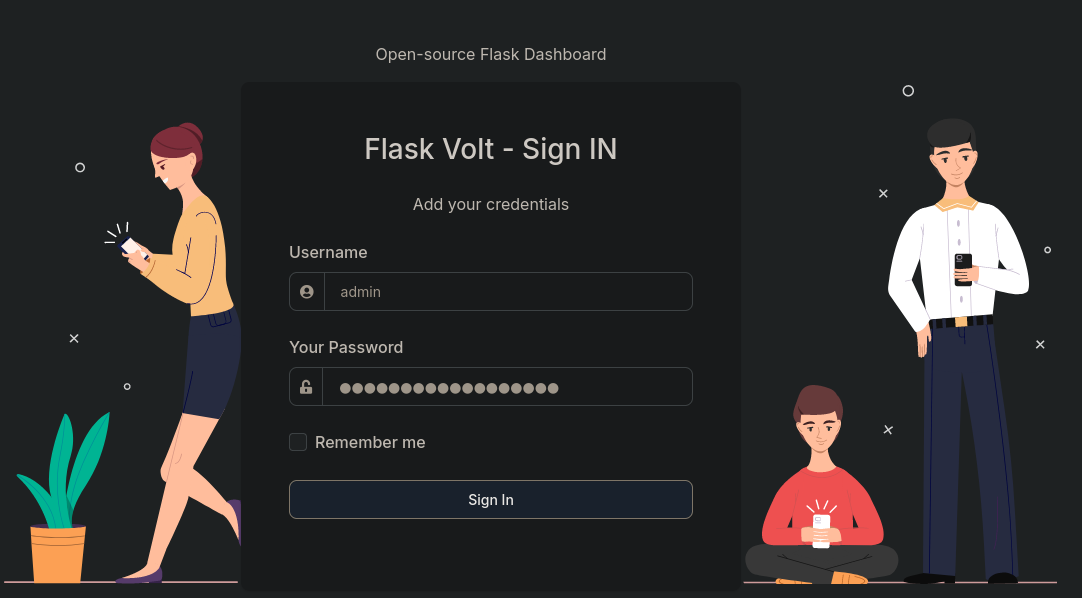Focus the Your Password input field
Screen dimensions: 1082x598
(x=506, y=387)
